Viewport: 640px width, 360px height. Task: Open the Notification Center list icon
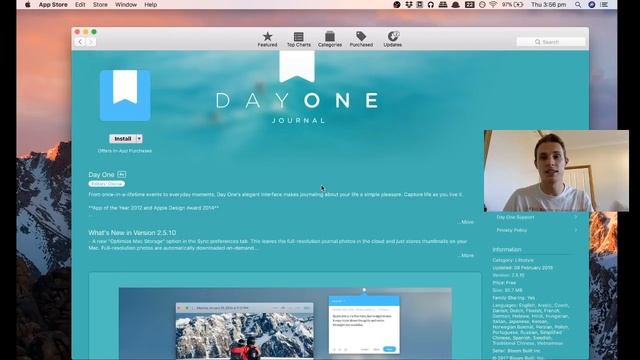click(604, 4)
